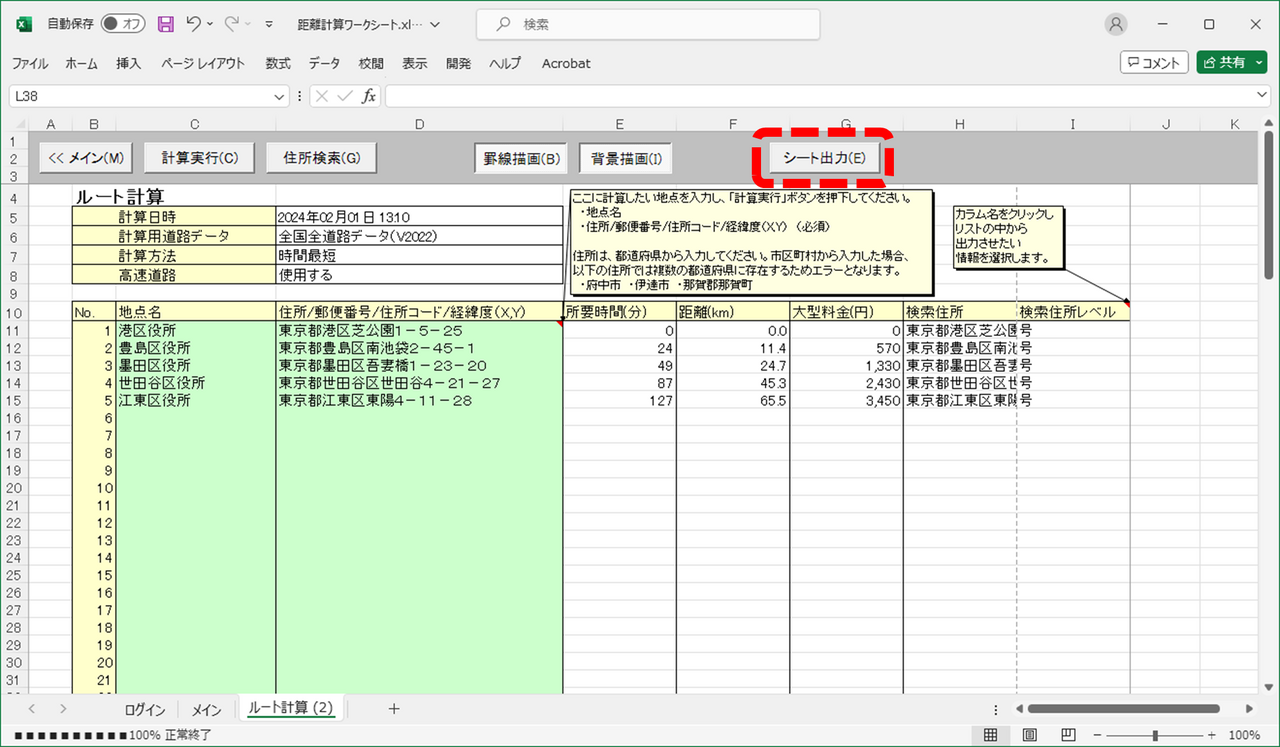1280x747 pixels.
Task: Click the 計算実行(C) button
Action: tap(200, 158)
